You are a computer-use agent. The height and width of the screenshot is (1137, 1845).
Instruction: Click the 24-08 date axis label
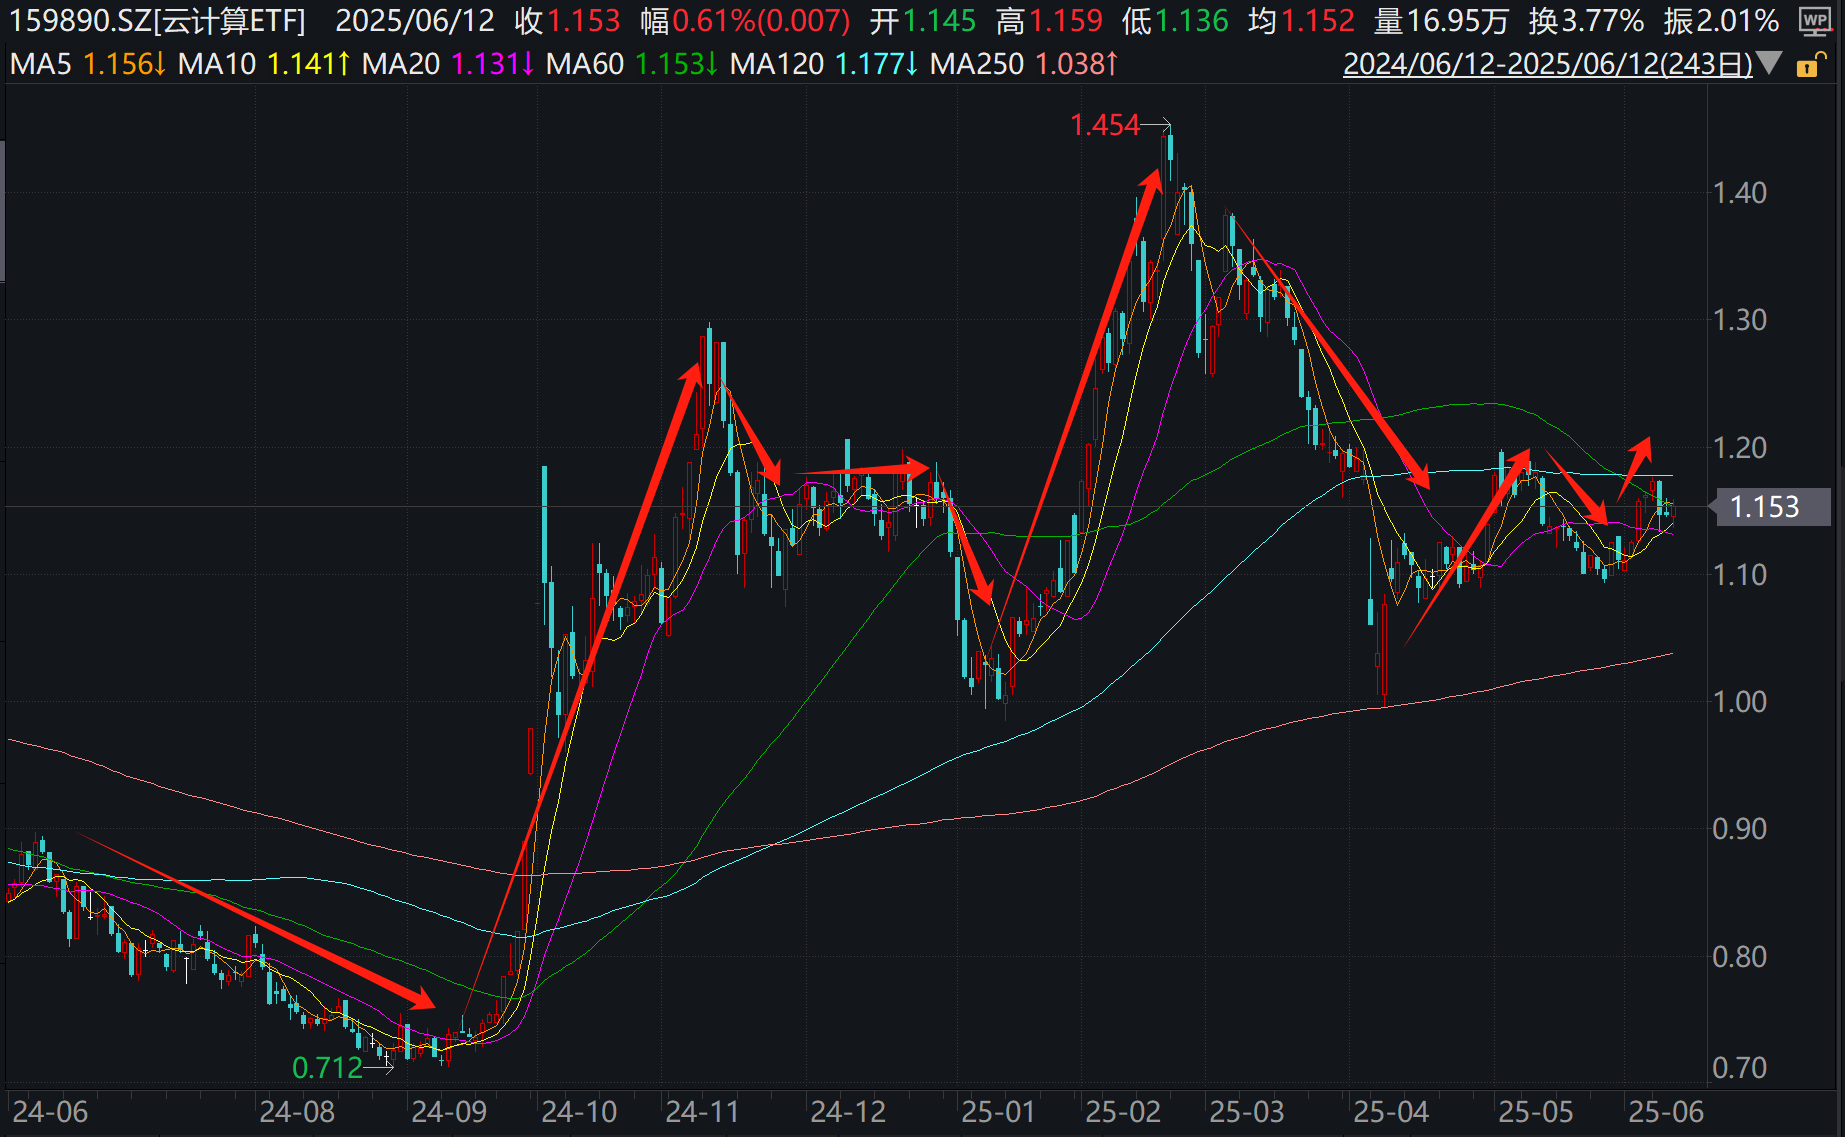point(297,1112)
